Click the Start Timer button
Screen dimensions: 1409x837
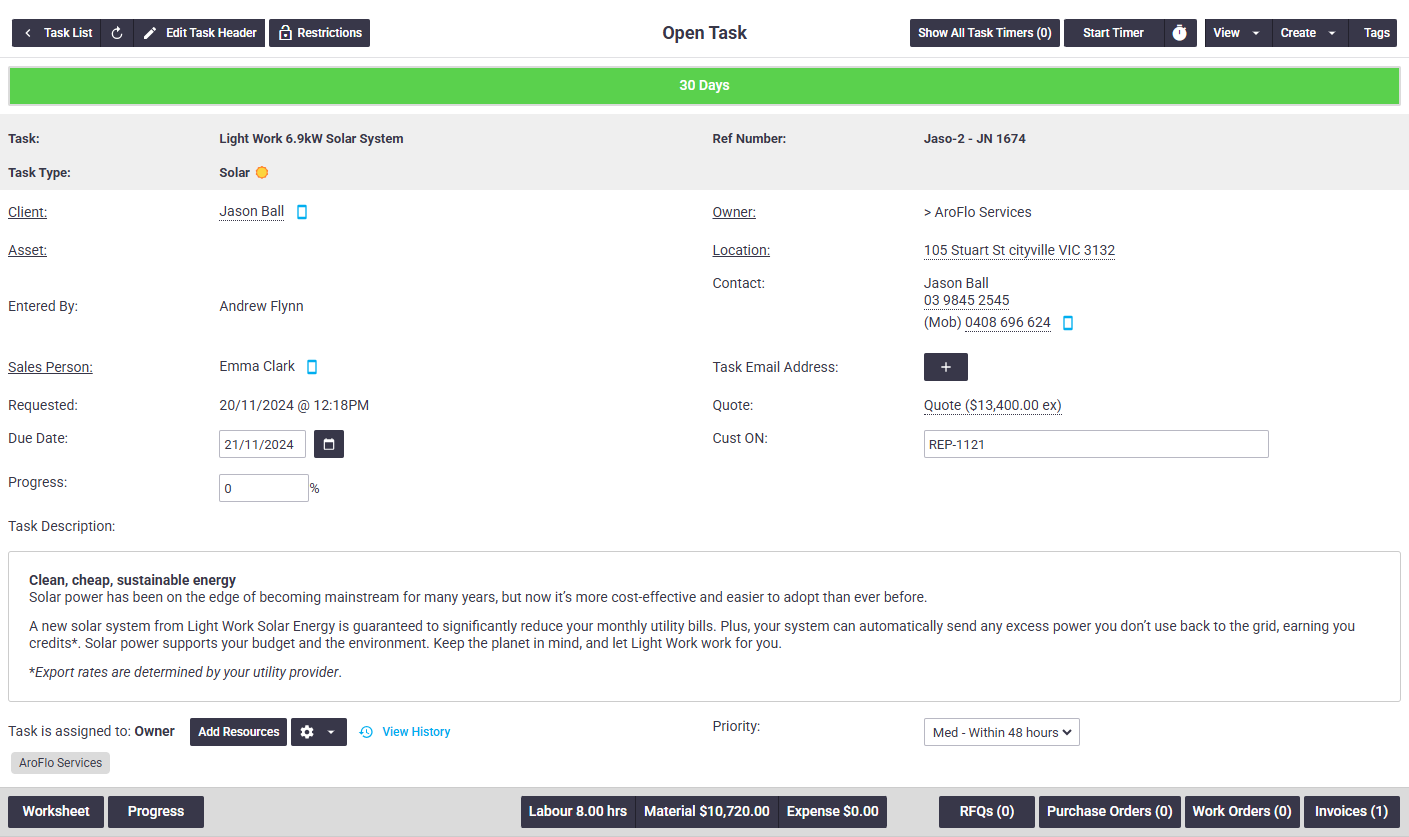(x=1114, y=33)
